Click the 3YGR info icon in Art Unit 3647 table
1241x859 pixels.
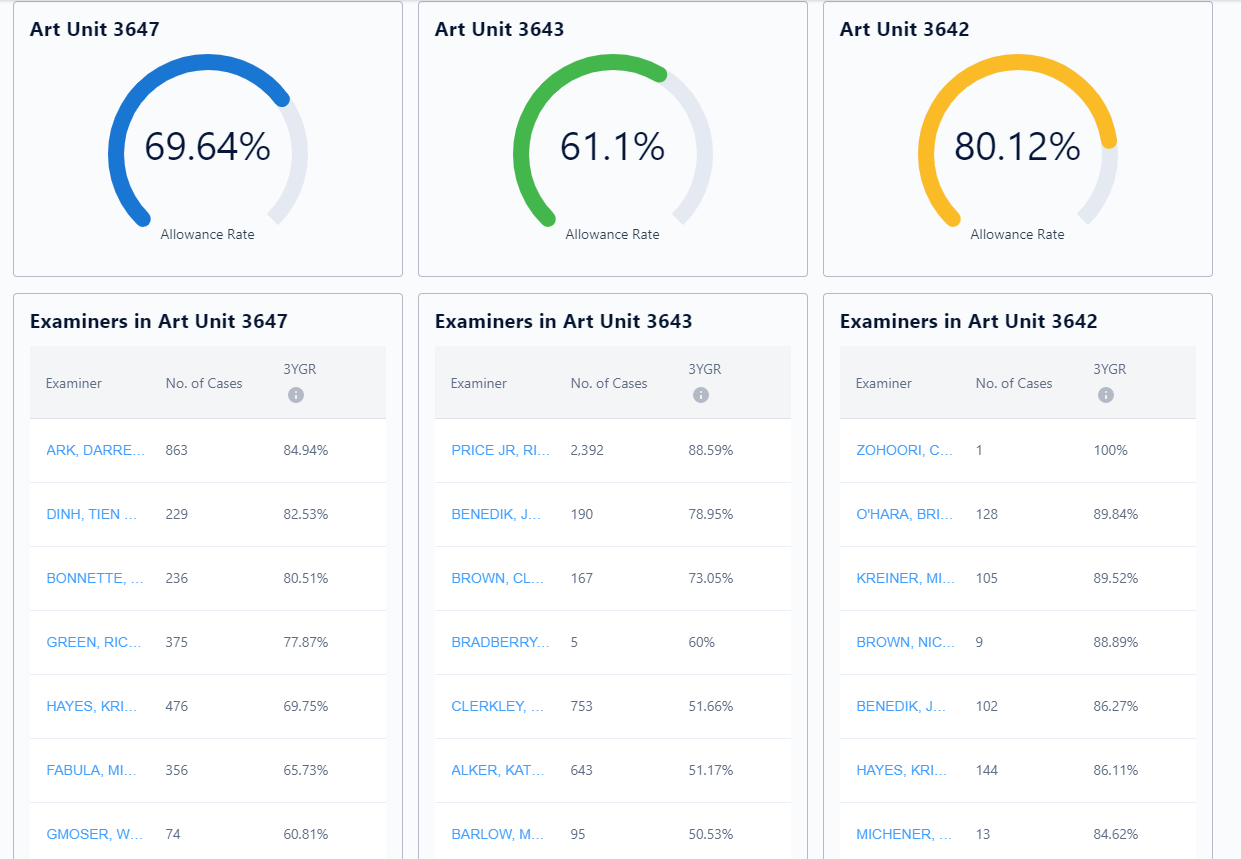[x=295, y=395]
